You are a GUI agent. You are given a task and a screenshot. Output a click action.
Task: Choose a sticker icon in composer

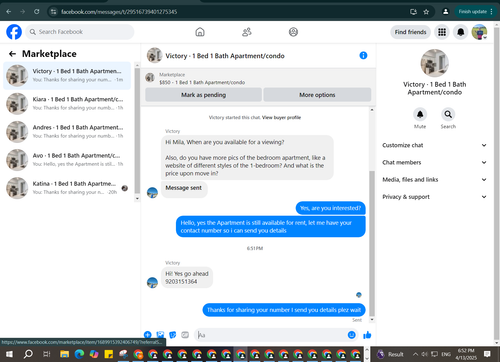173,335
